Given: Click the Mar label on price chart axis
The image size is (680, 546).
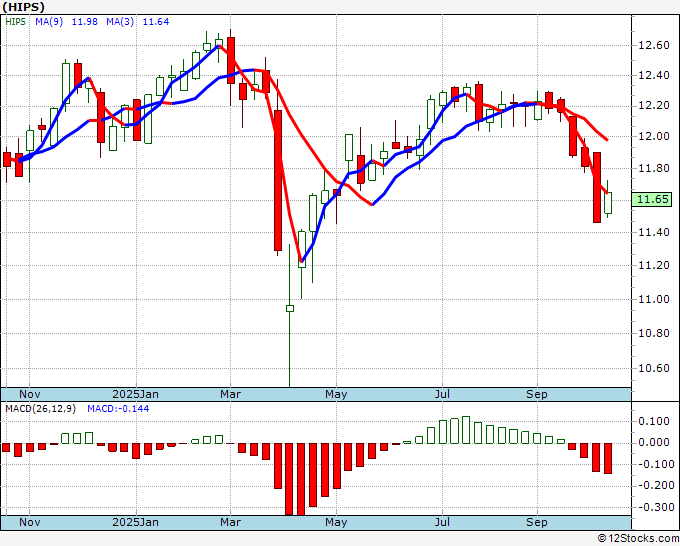Looking at the screenshot, I should click(x=230, y=394).
